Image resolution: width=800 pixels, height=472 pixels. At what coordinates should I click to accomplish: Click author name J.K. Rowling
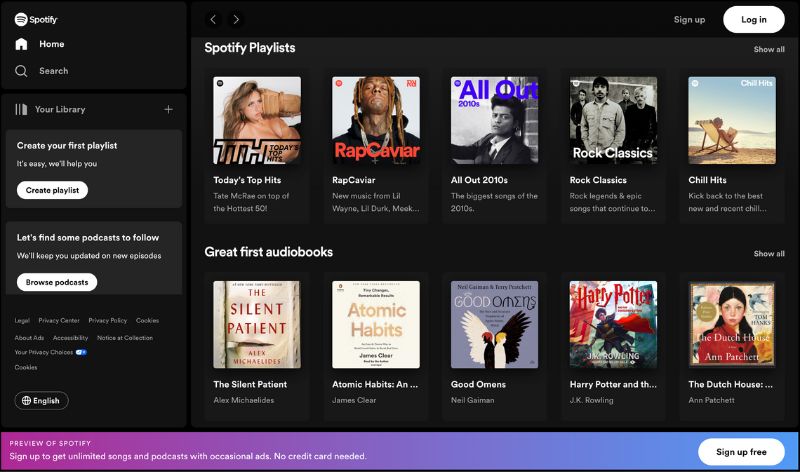coord(591,401)
